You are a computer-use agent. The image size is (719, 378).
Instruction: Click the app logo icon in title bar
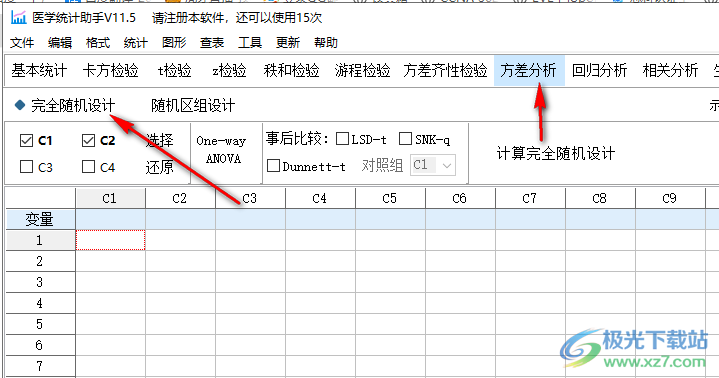click(19, 18)
